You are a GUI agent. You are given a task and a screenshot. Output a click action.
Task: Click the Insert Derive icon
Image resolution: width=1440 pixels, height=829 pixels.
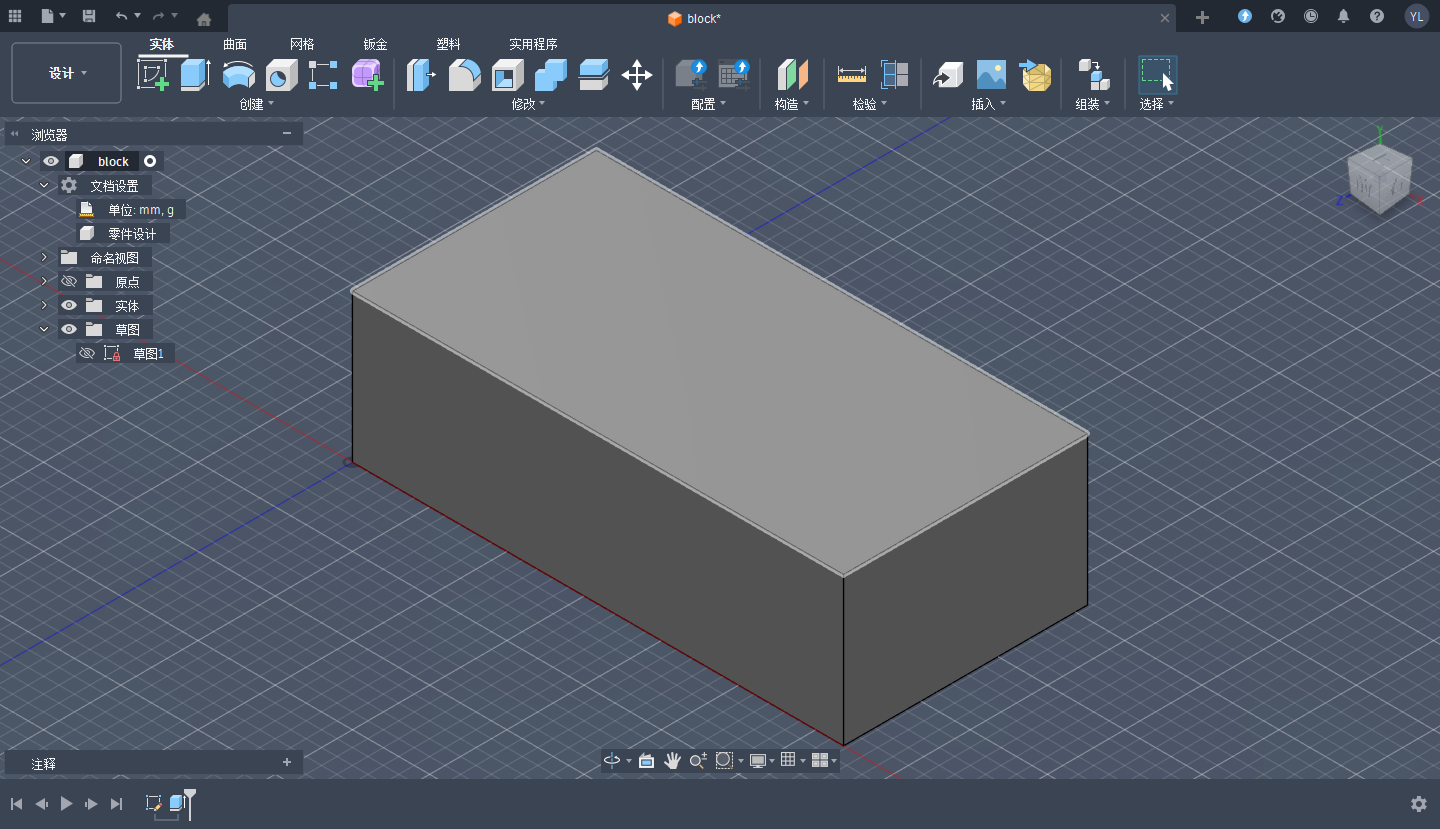click(x=947, y=75)
